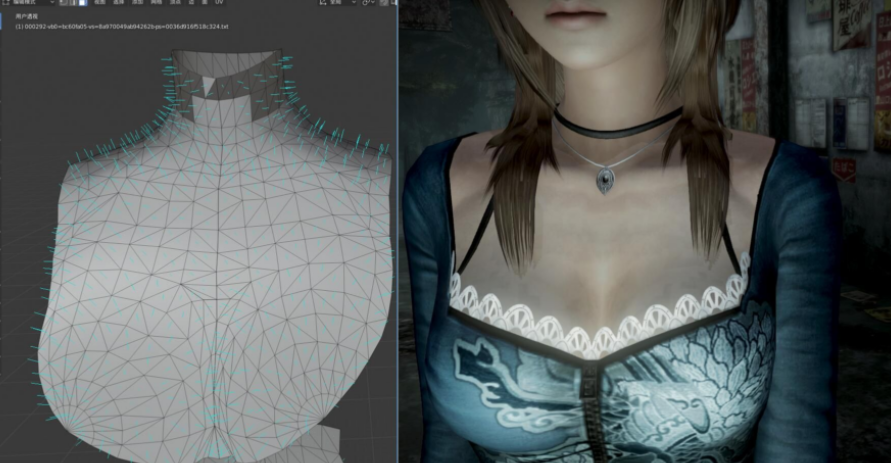Switch to vertex select mode
The height and width of the screenshot is (463, 891).
(64, 2)
